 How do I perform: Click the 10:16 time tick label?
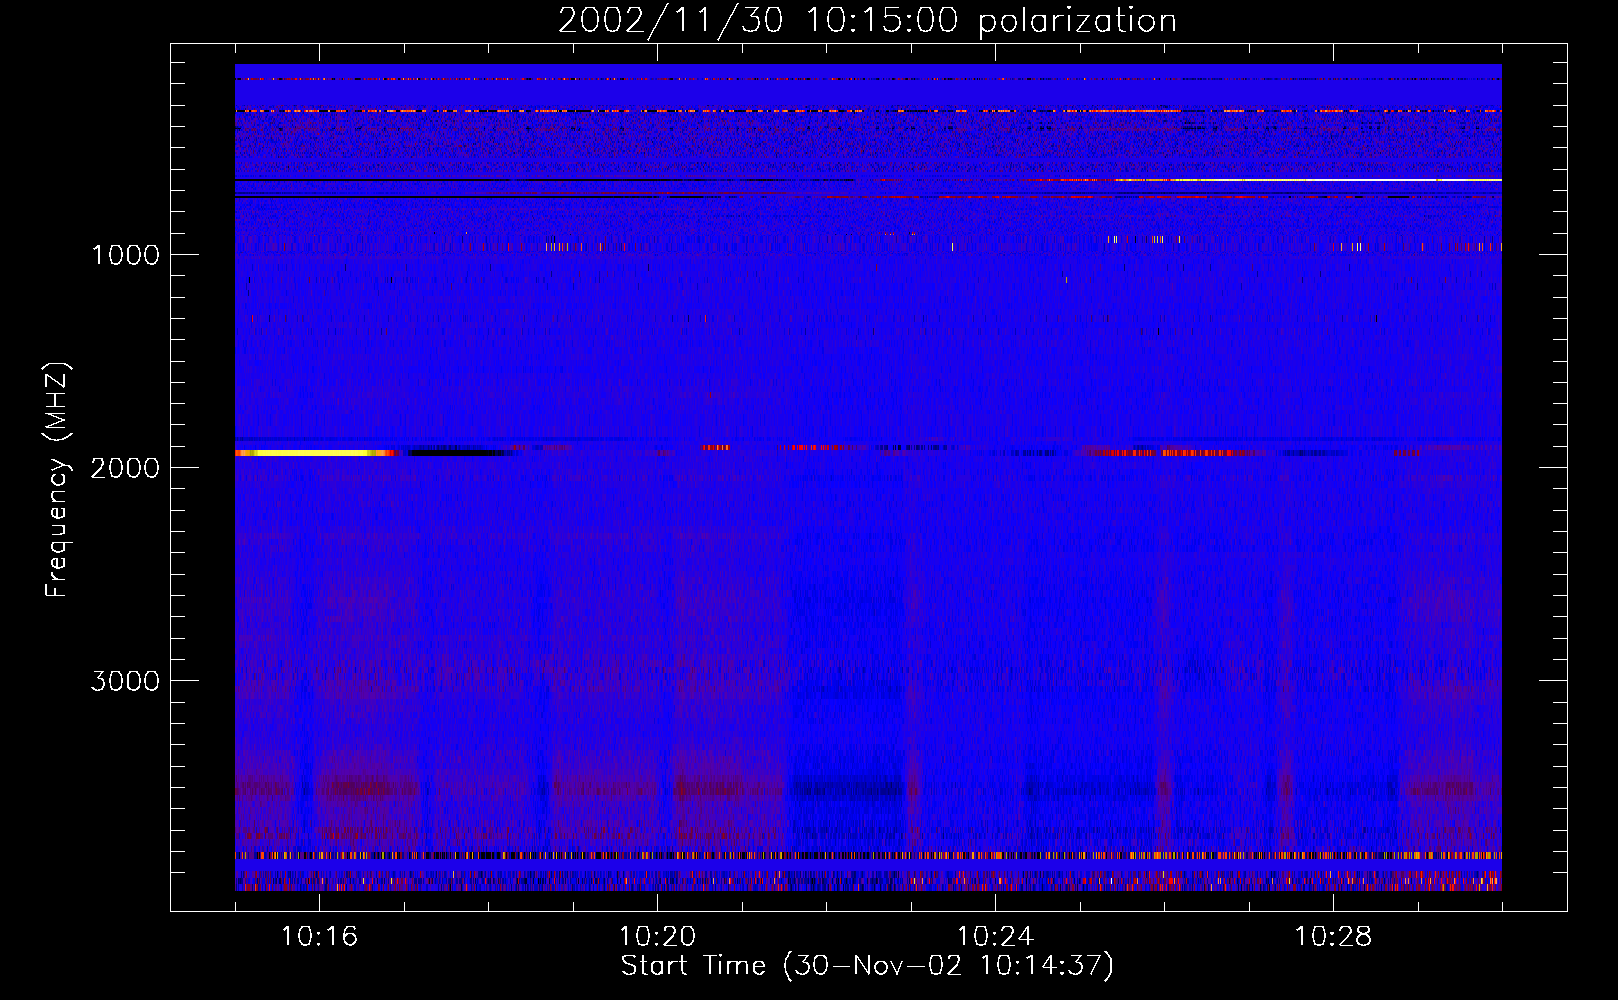[x=319, y=937]
